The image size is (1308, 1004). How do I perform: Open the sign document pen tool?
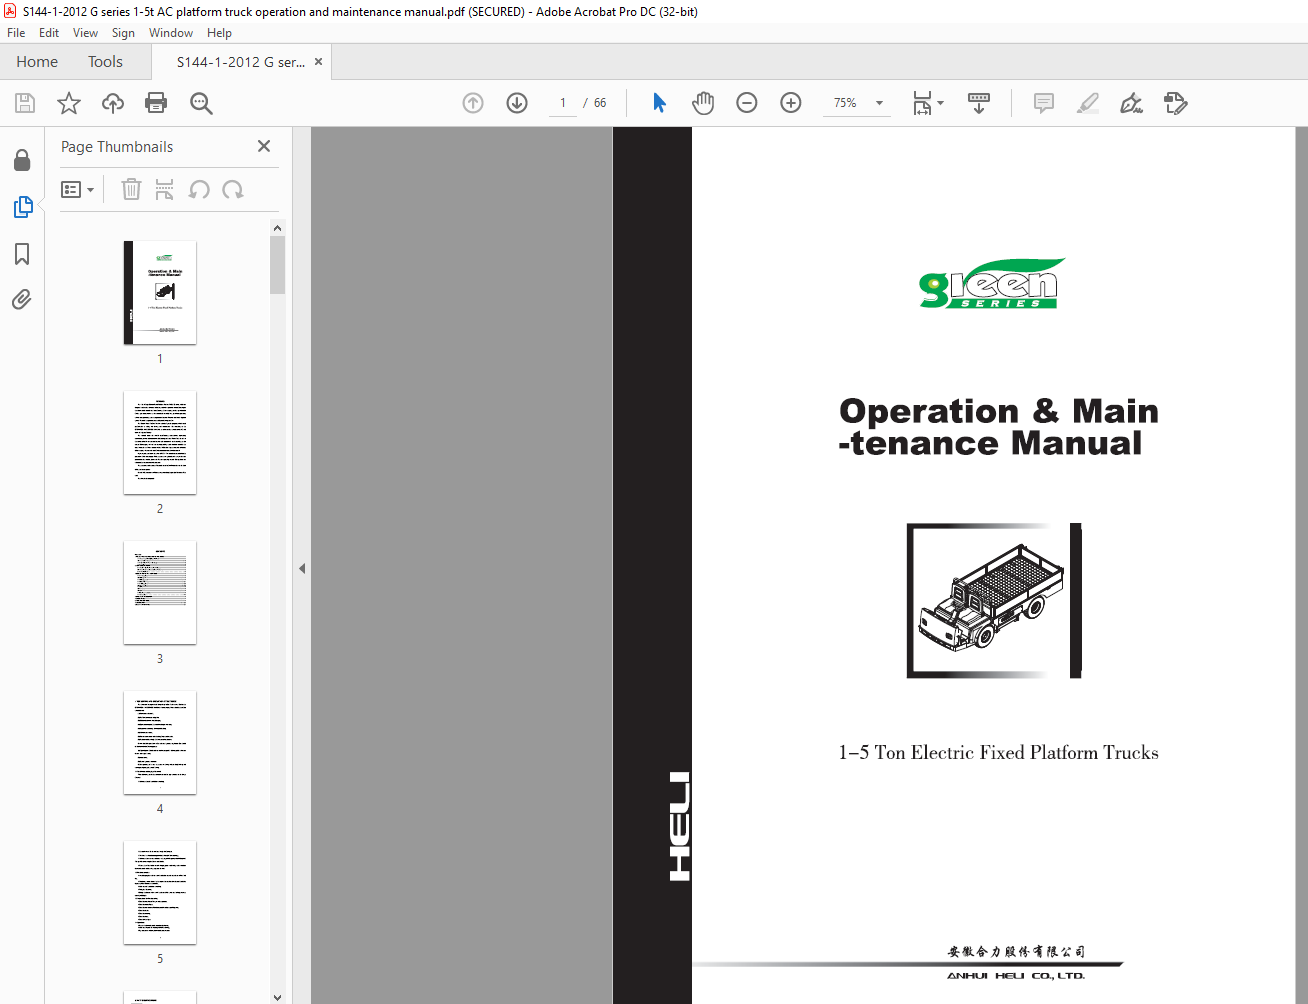(x=1132, y=103)
